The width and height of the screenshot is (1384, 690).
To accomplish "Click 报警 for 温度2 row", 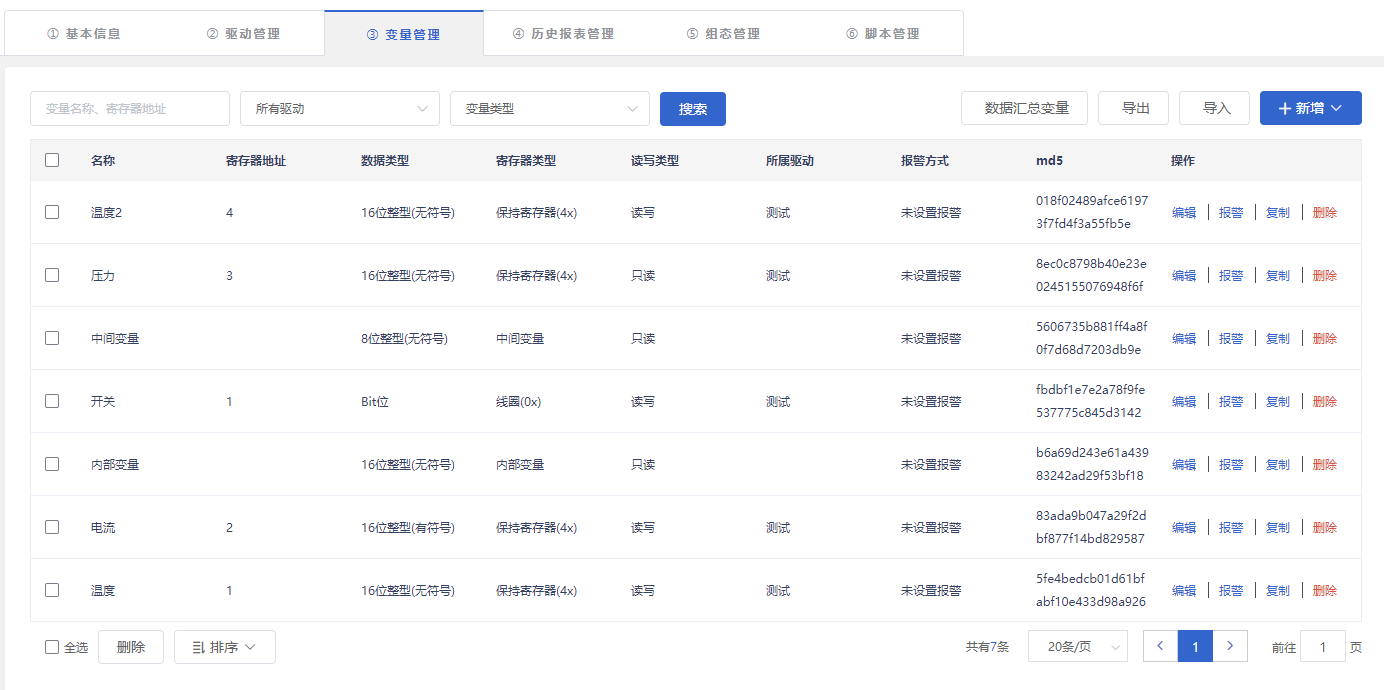I will click(1231, 213).
